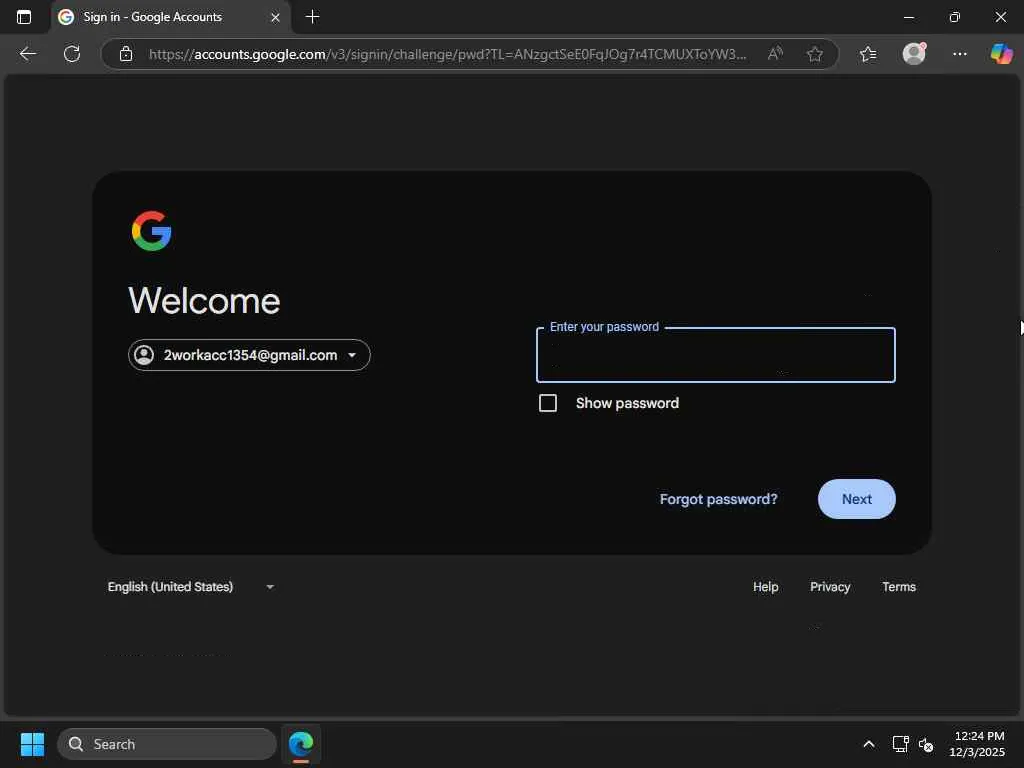
Task: Add this page to favorites
Action: (814, 54)
